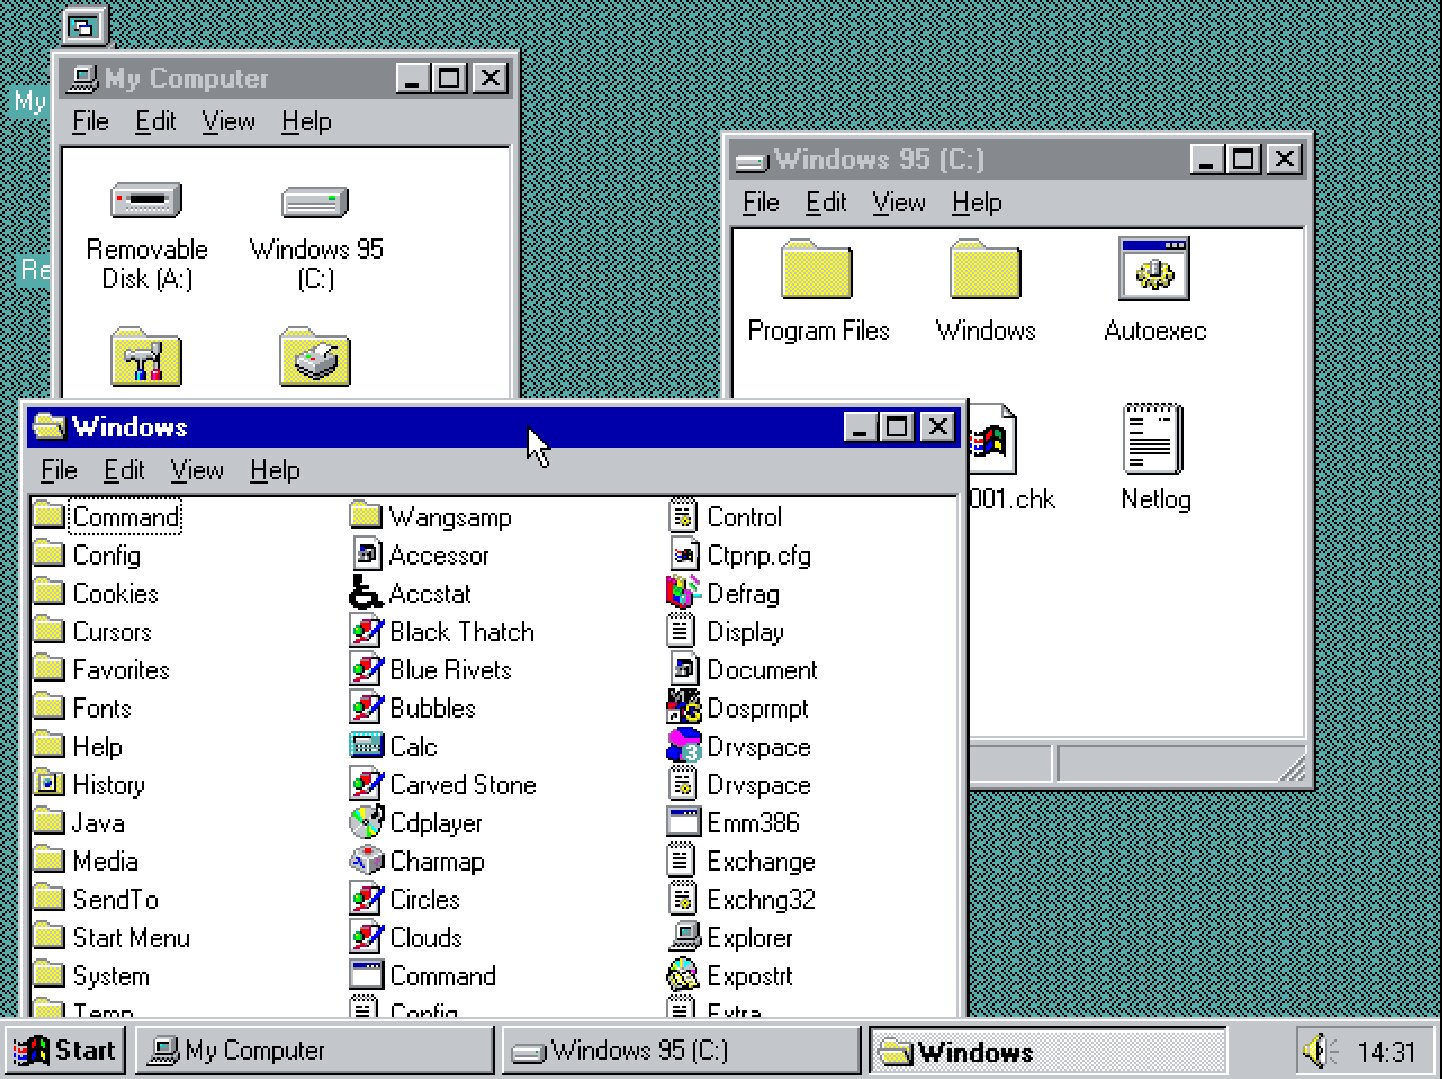
Task: Select the System folder
Action: coord(91,975)
